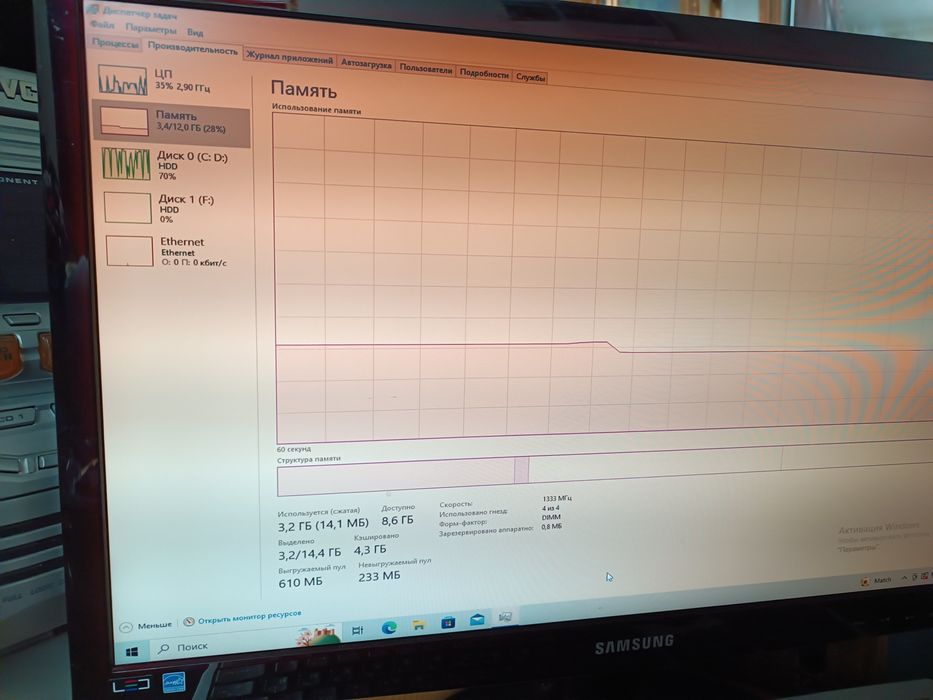Switch to the Службы tab

point(531,77)
